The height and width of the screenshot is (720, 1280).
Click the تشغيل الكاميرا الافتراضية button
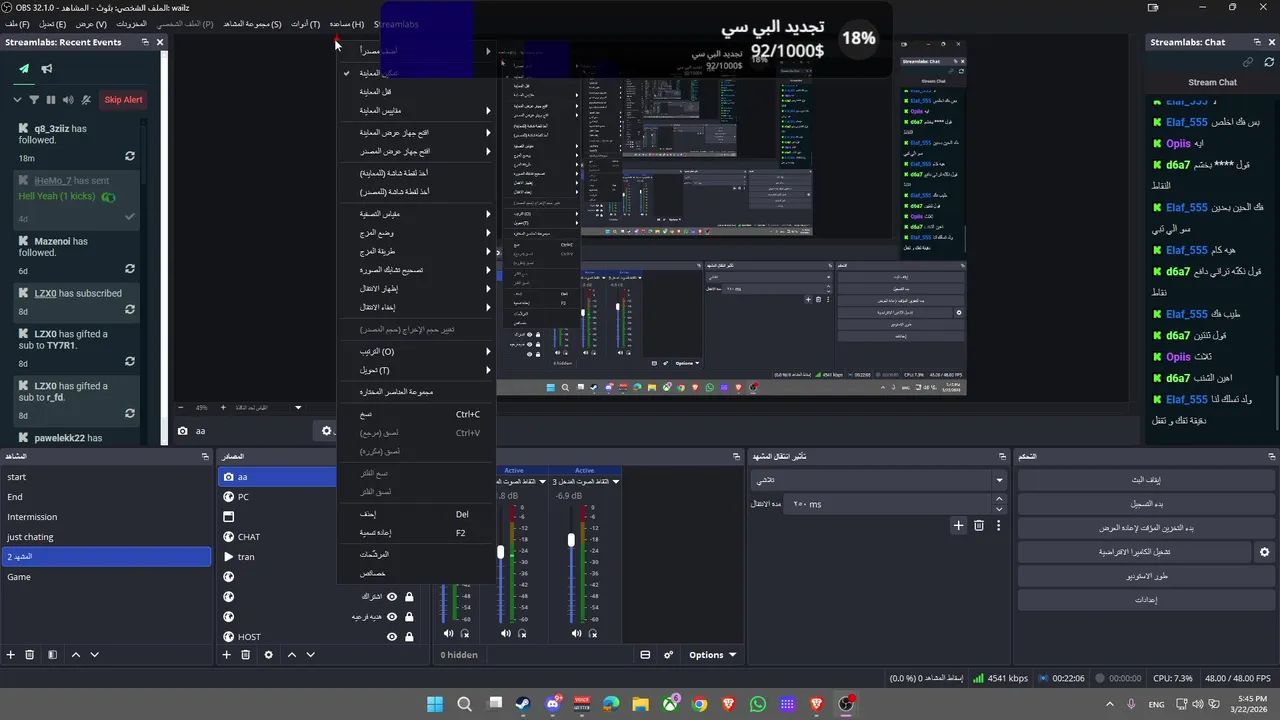pos(1134,552)
